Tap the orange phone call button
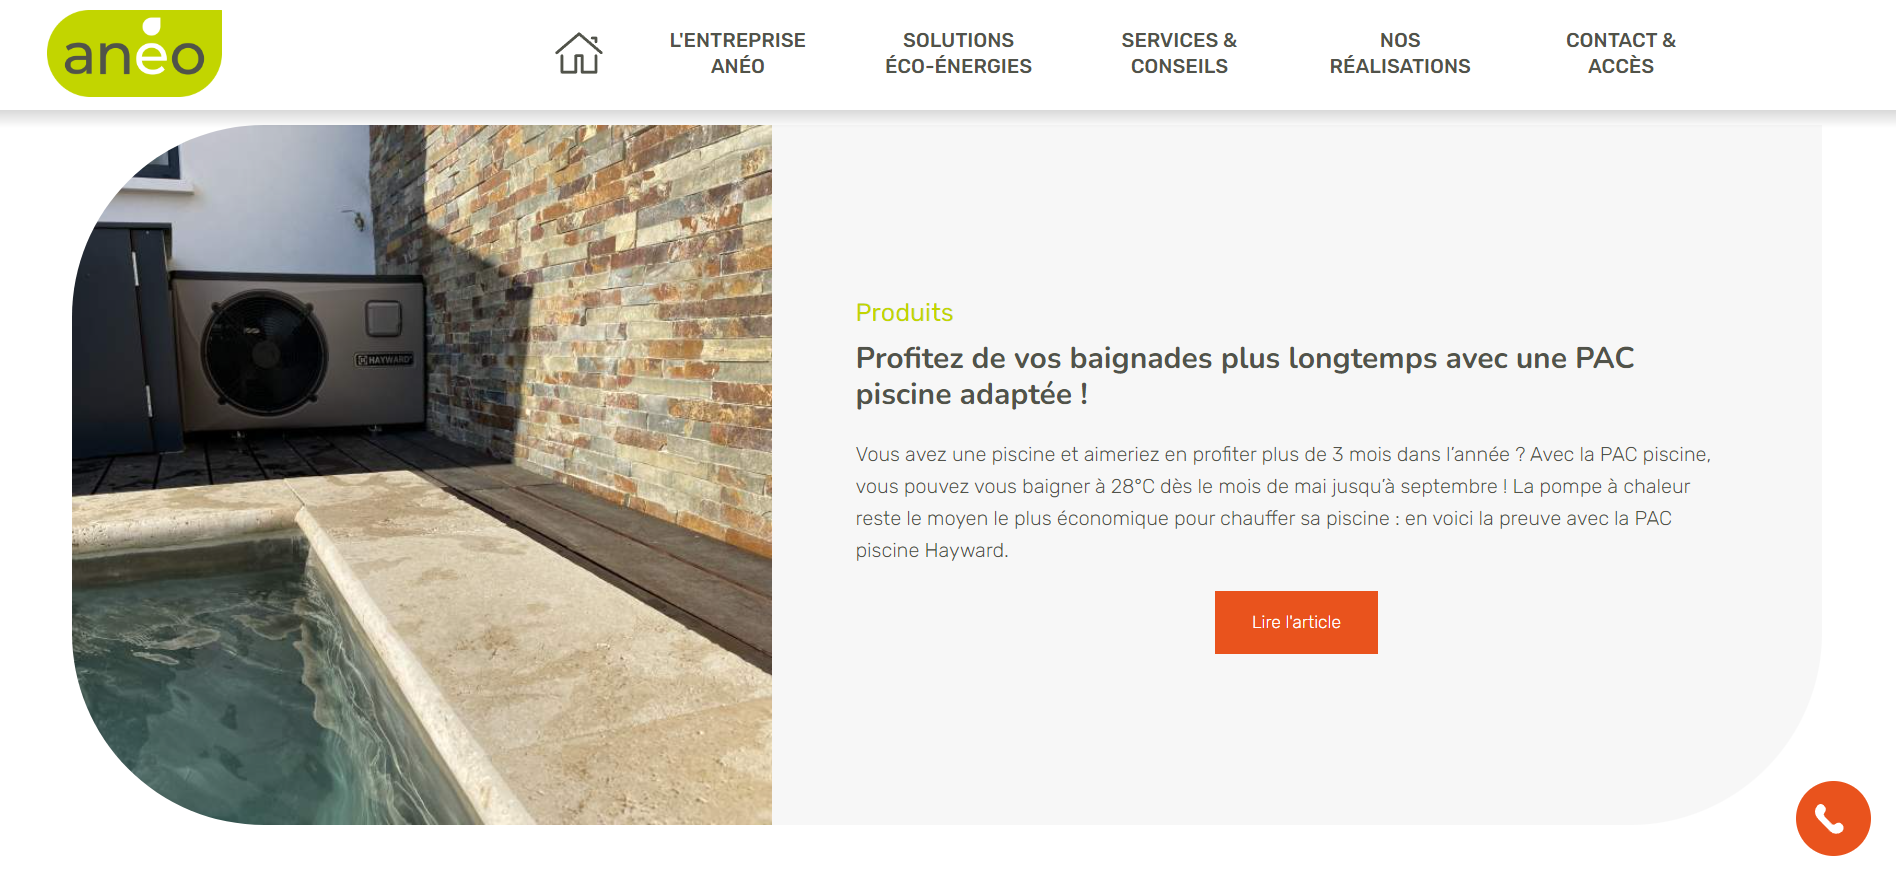This screenshot has height=876, width=1896. 1833,818
